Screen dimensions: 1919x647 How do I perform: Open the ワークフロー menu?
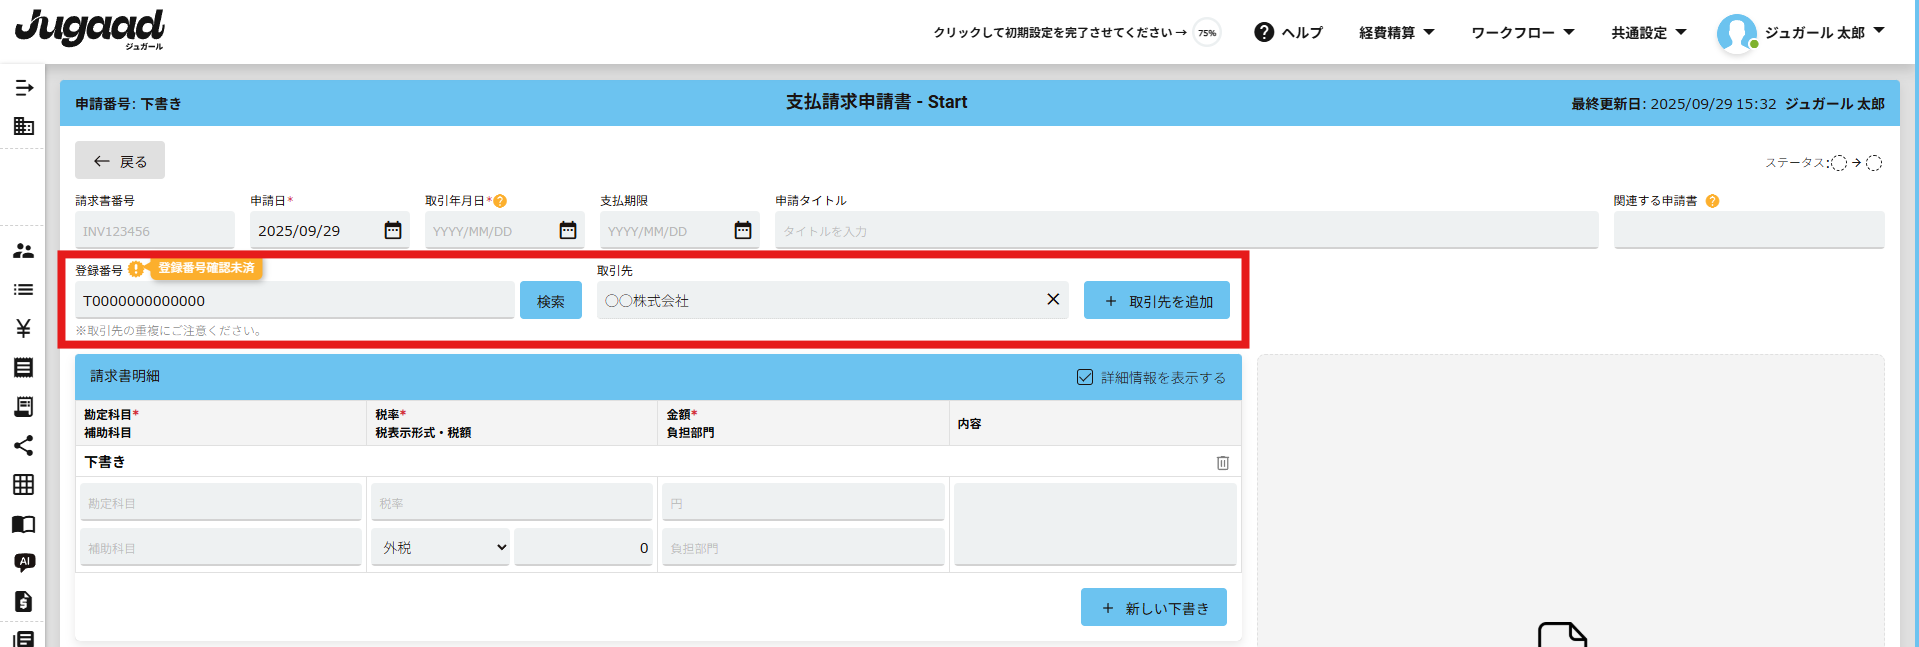(x=1522, y=32)
